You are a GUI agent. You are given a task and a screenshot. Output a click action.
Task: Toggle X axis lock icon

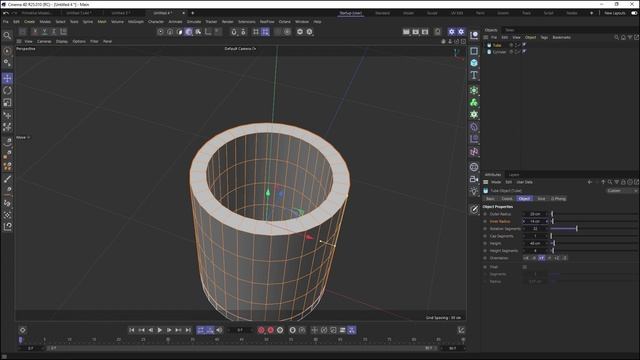point(35,32)
